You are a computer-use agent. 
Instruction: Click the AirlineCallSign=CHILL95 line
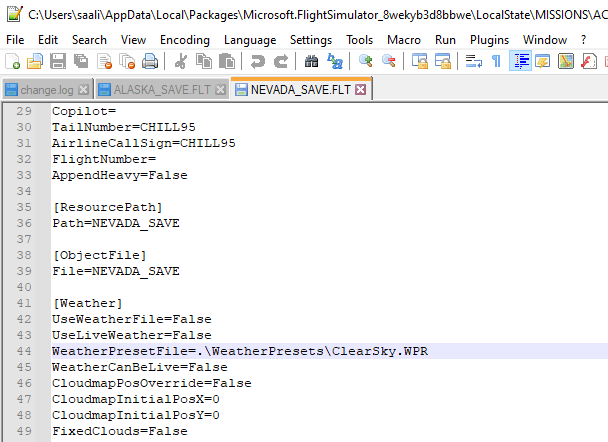(x=144, y=143)
